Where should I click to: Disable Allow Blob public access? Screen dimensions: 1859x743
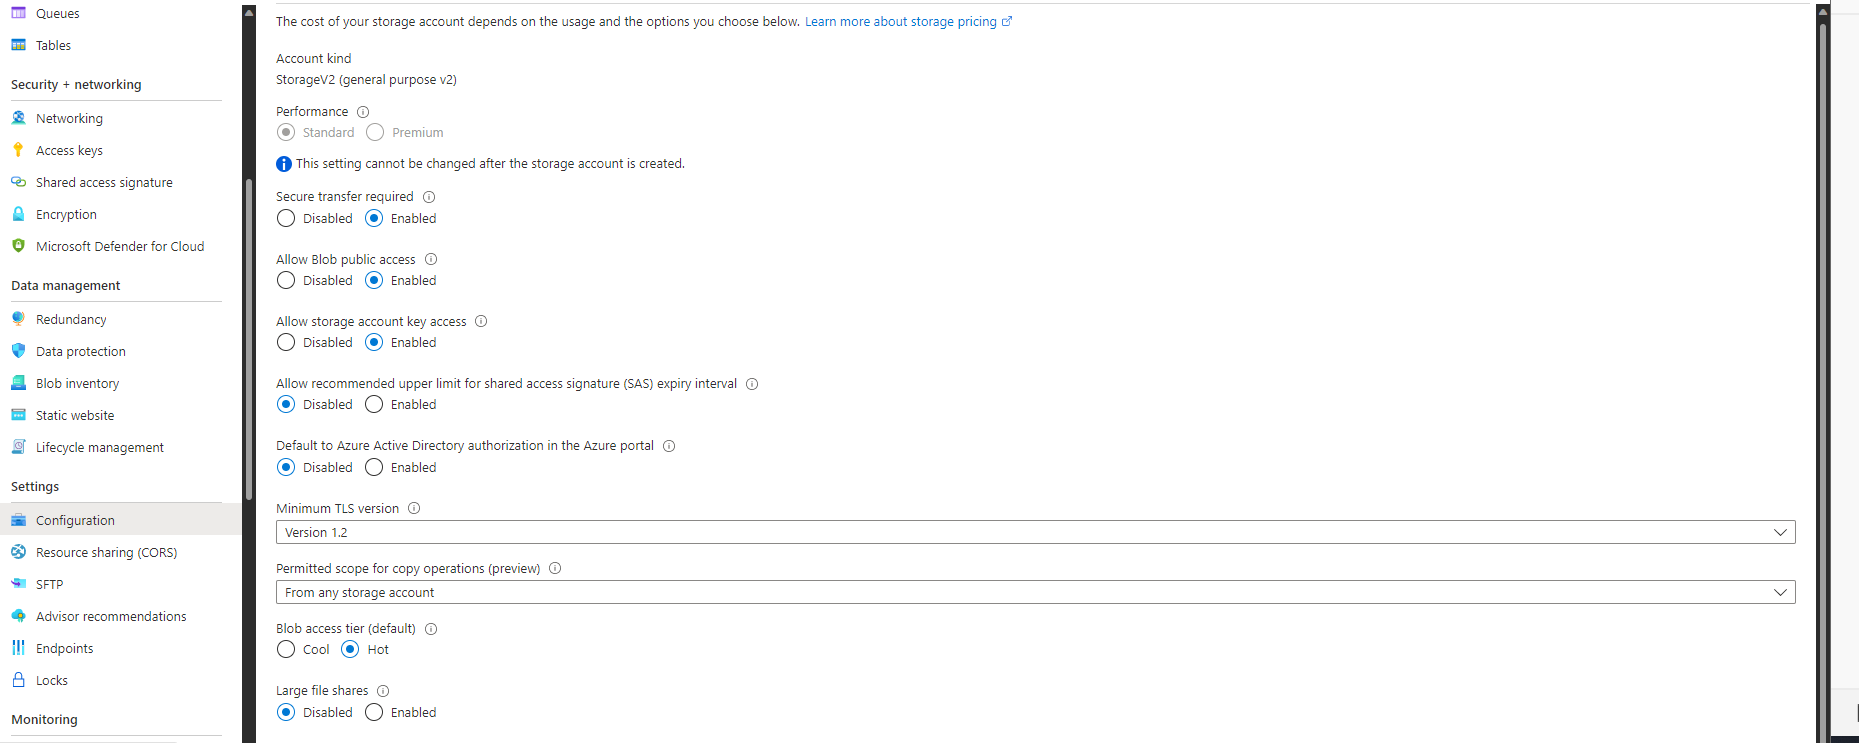[286, 280]
